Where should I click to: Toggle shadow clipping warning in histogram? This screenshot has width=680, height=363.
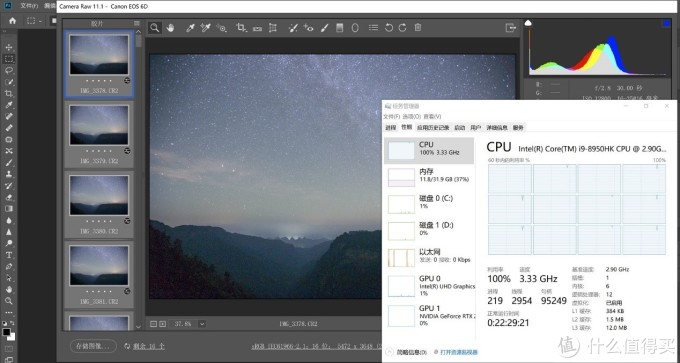[x=528, y=23]
